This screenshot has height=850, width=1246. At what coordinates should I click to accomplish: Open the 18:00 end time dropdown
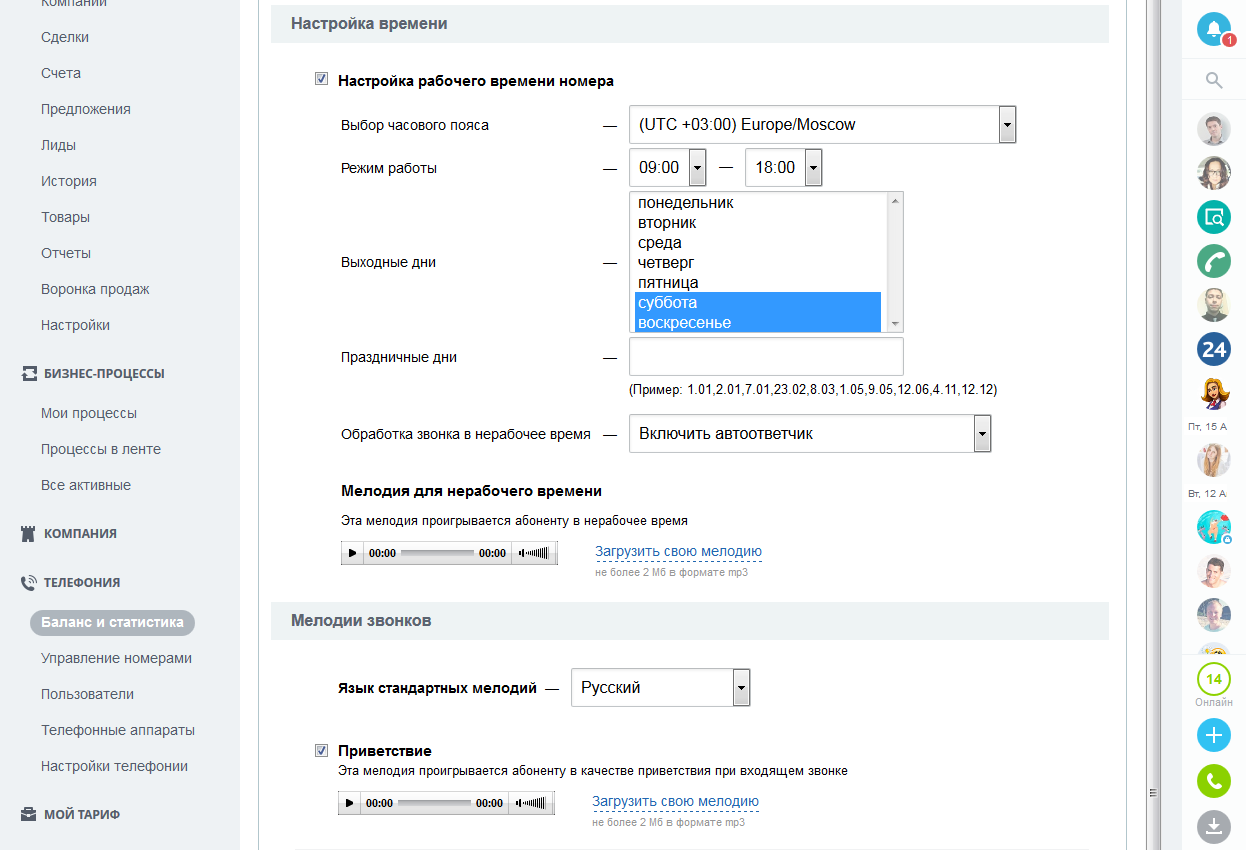click(784, 167)
